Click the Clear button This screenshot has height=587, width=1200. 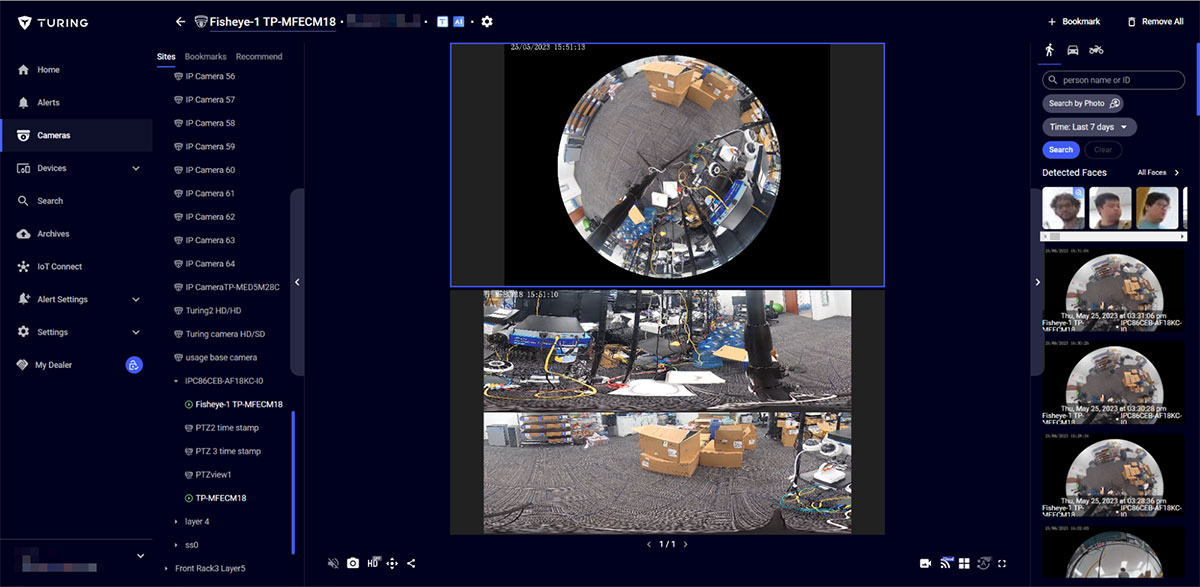point(1103,150)
